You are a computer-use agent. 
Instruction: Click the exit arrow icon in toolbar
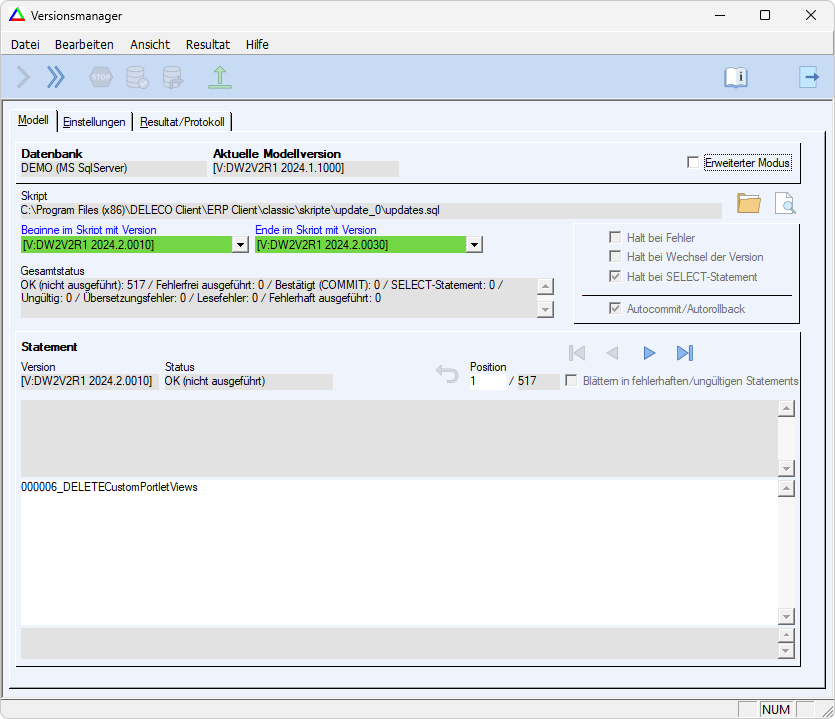(x=808, y=77)
